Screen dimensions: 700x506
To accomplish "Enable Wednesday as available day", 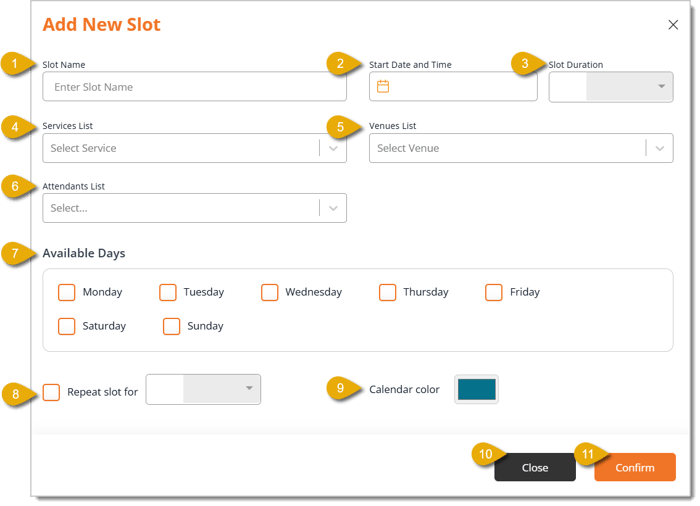I will (270, 293).
